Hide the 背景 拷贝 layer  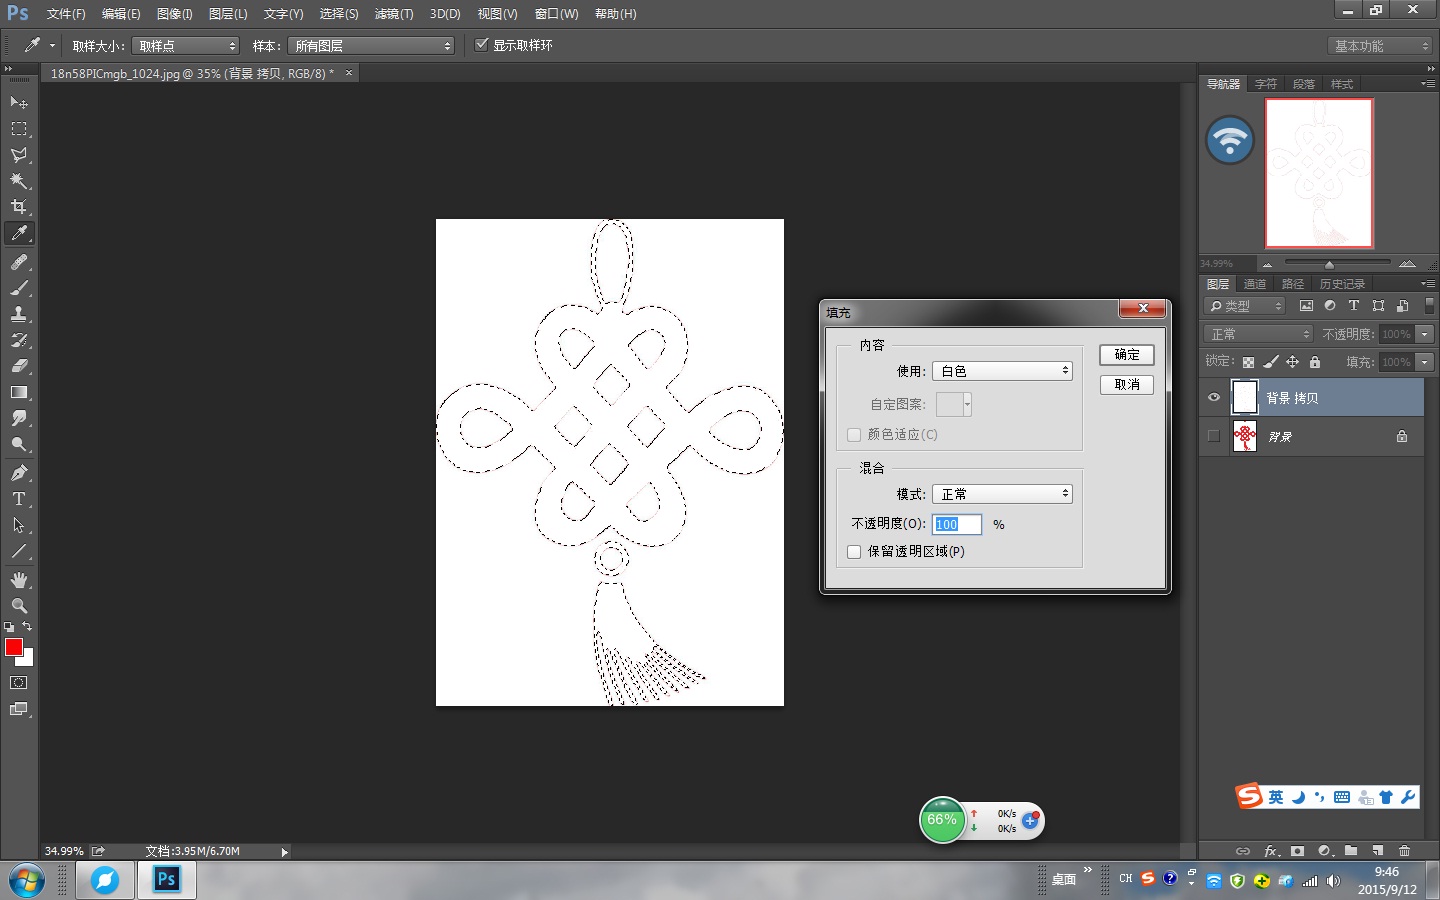coord(1214,398)
